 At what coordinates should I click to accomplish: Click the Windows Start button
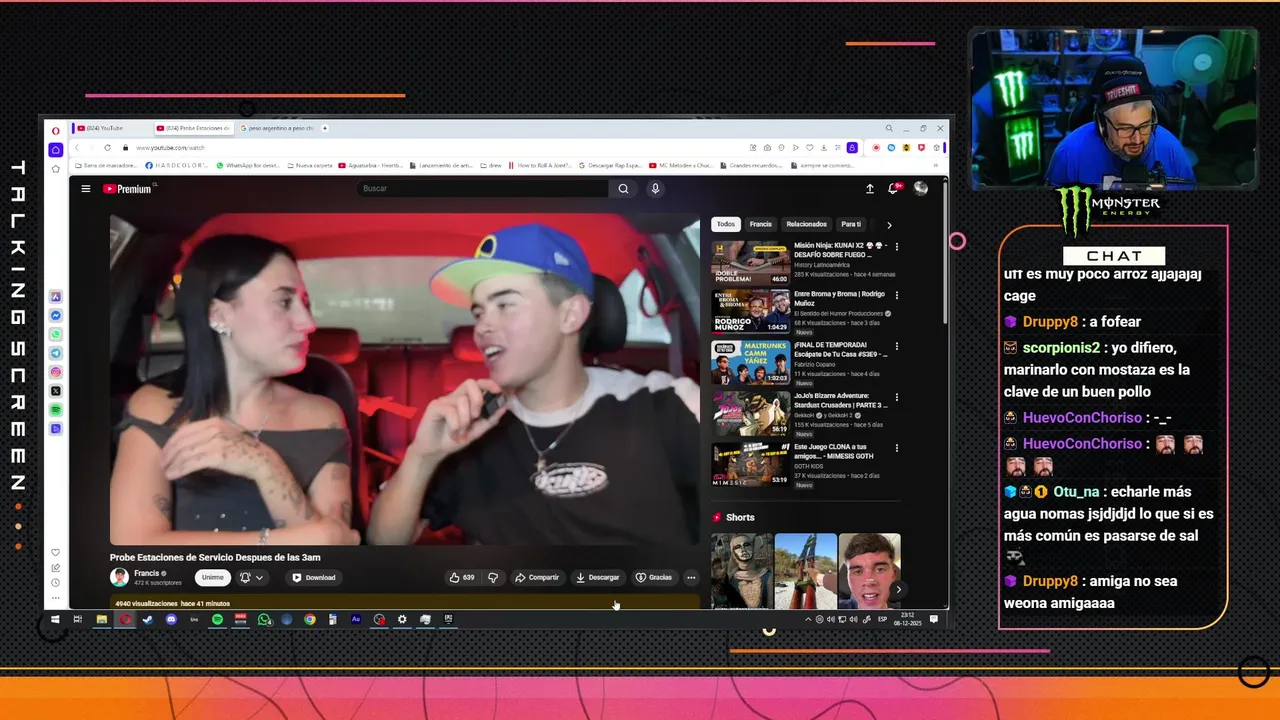coord(54,619)
